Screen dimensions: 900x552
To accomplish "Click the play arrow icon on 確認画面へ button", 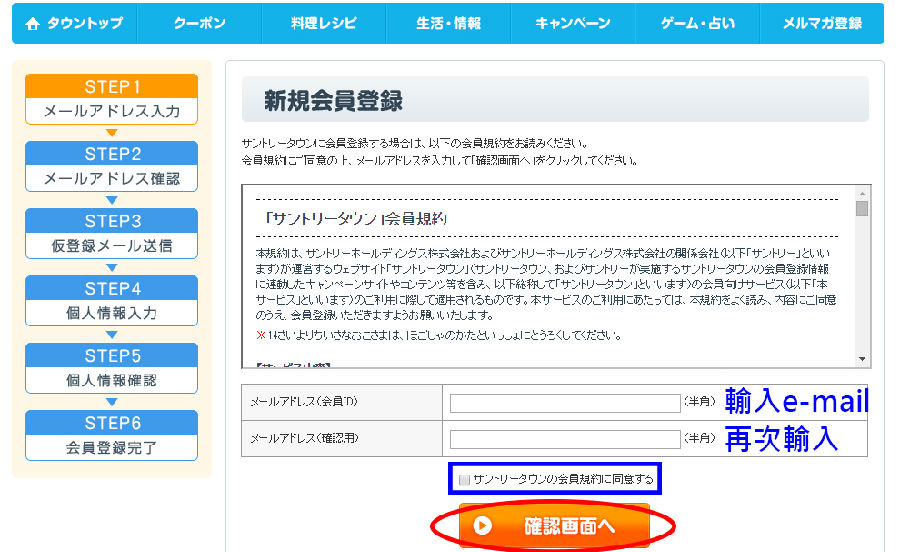I will (x=482, y=526).
